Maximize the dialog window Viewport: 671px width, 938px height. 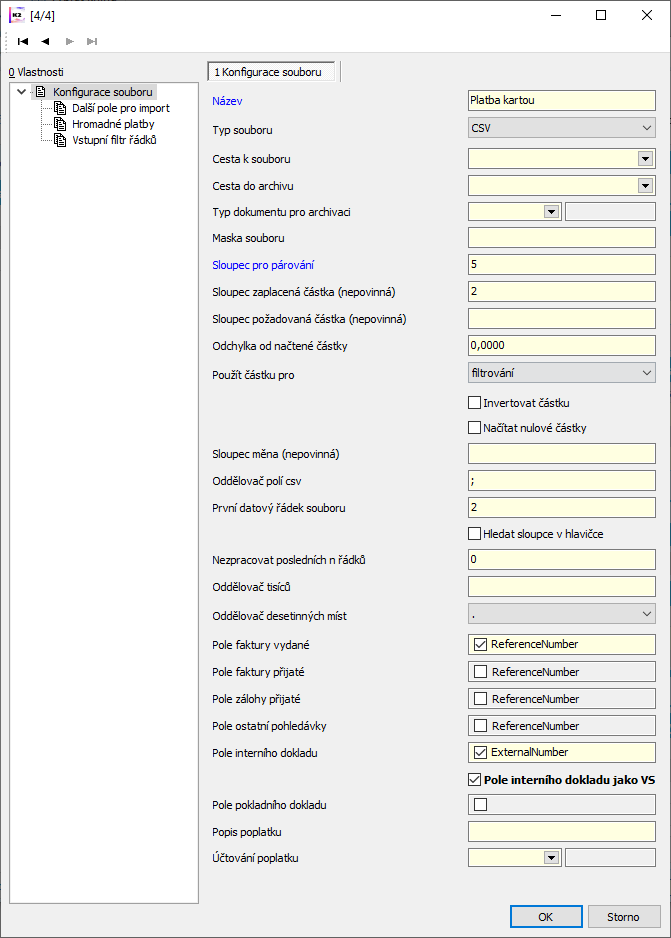point(601,15)
